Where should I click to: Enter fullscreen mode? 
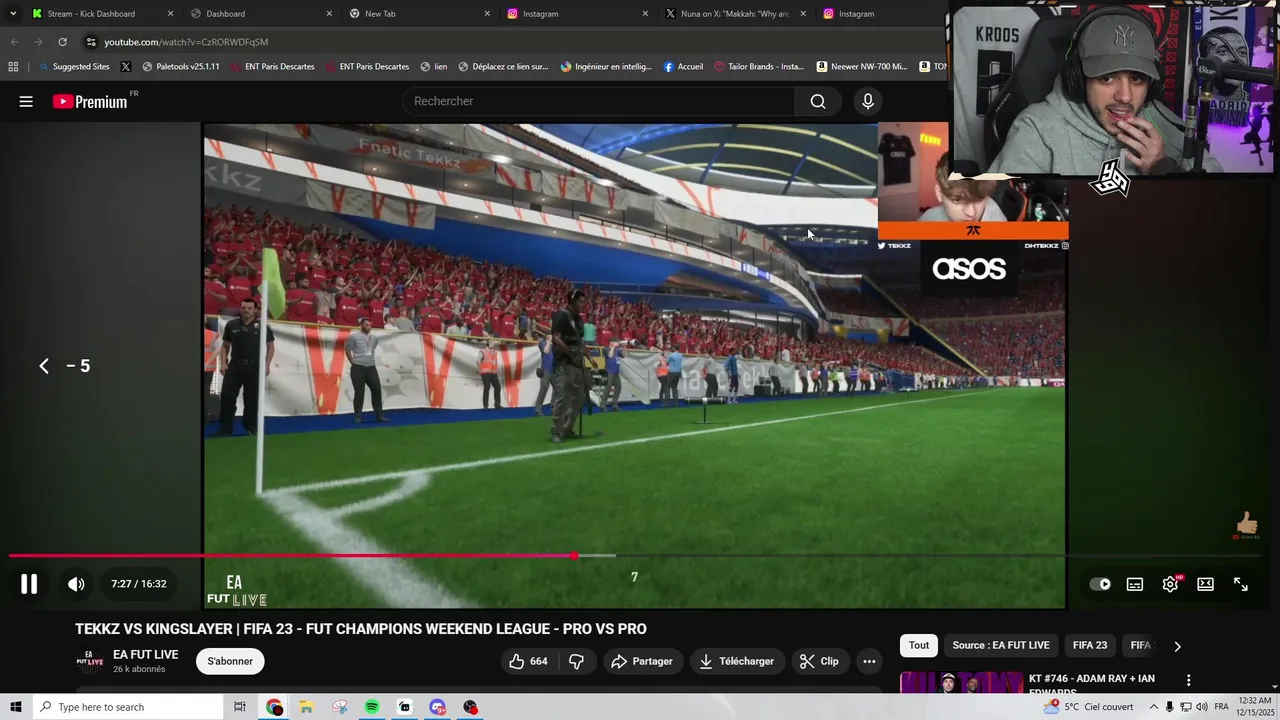(1241, 584)
